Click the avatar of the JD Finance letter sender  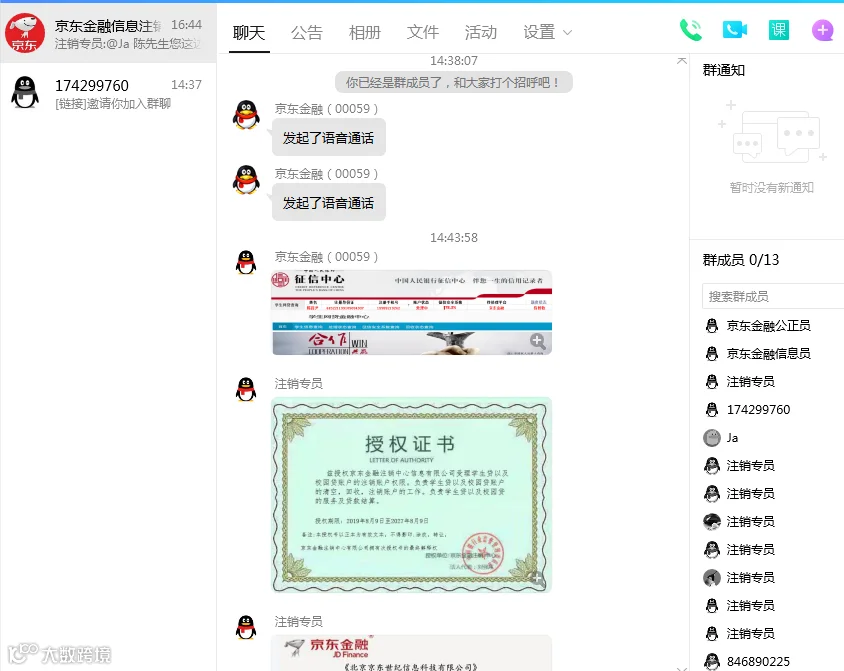[246, 627]
